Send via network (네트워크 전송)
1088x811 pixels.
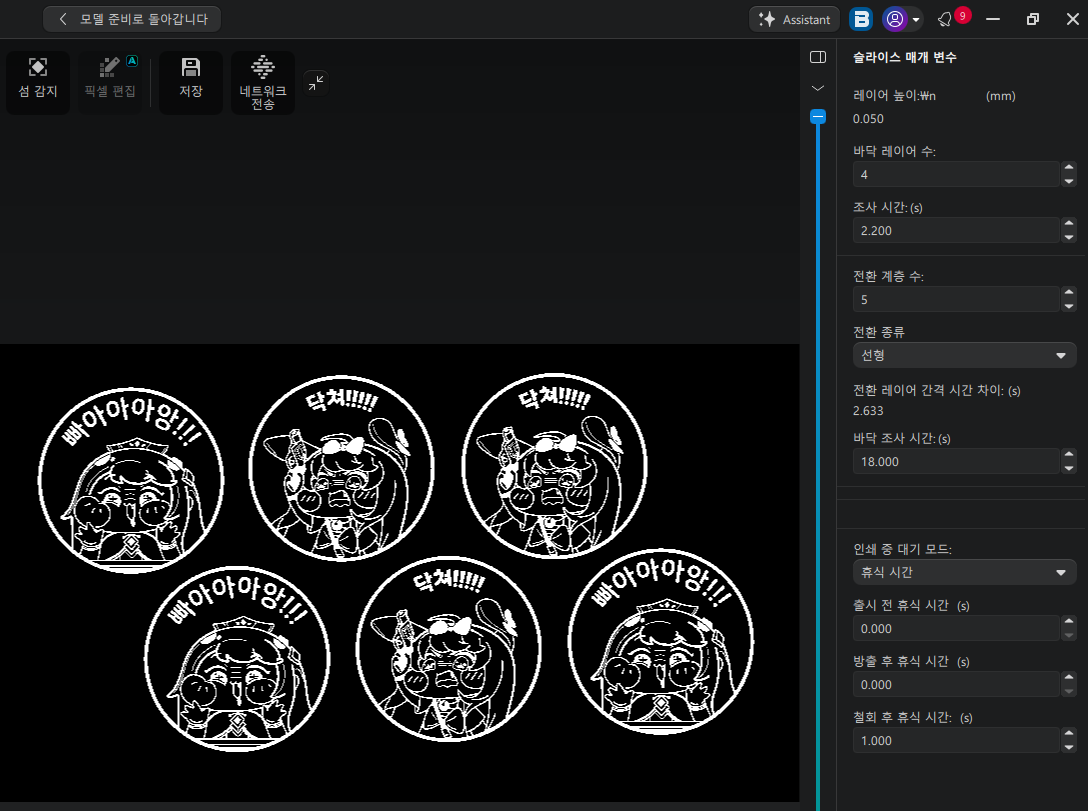263,82
